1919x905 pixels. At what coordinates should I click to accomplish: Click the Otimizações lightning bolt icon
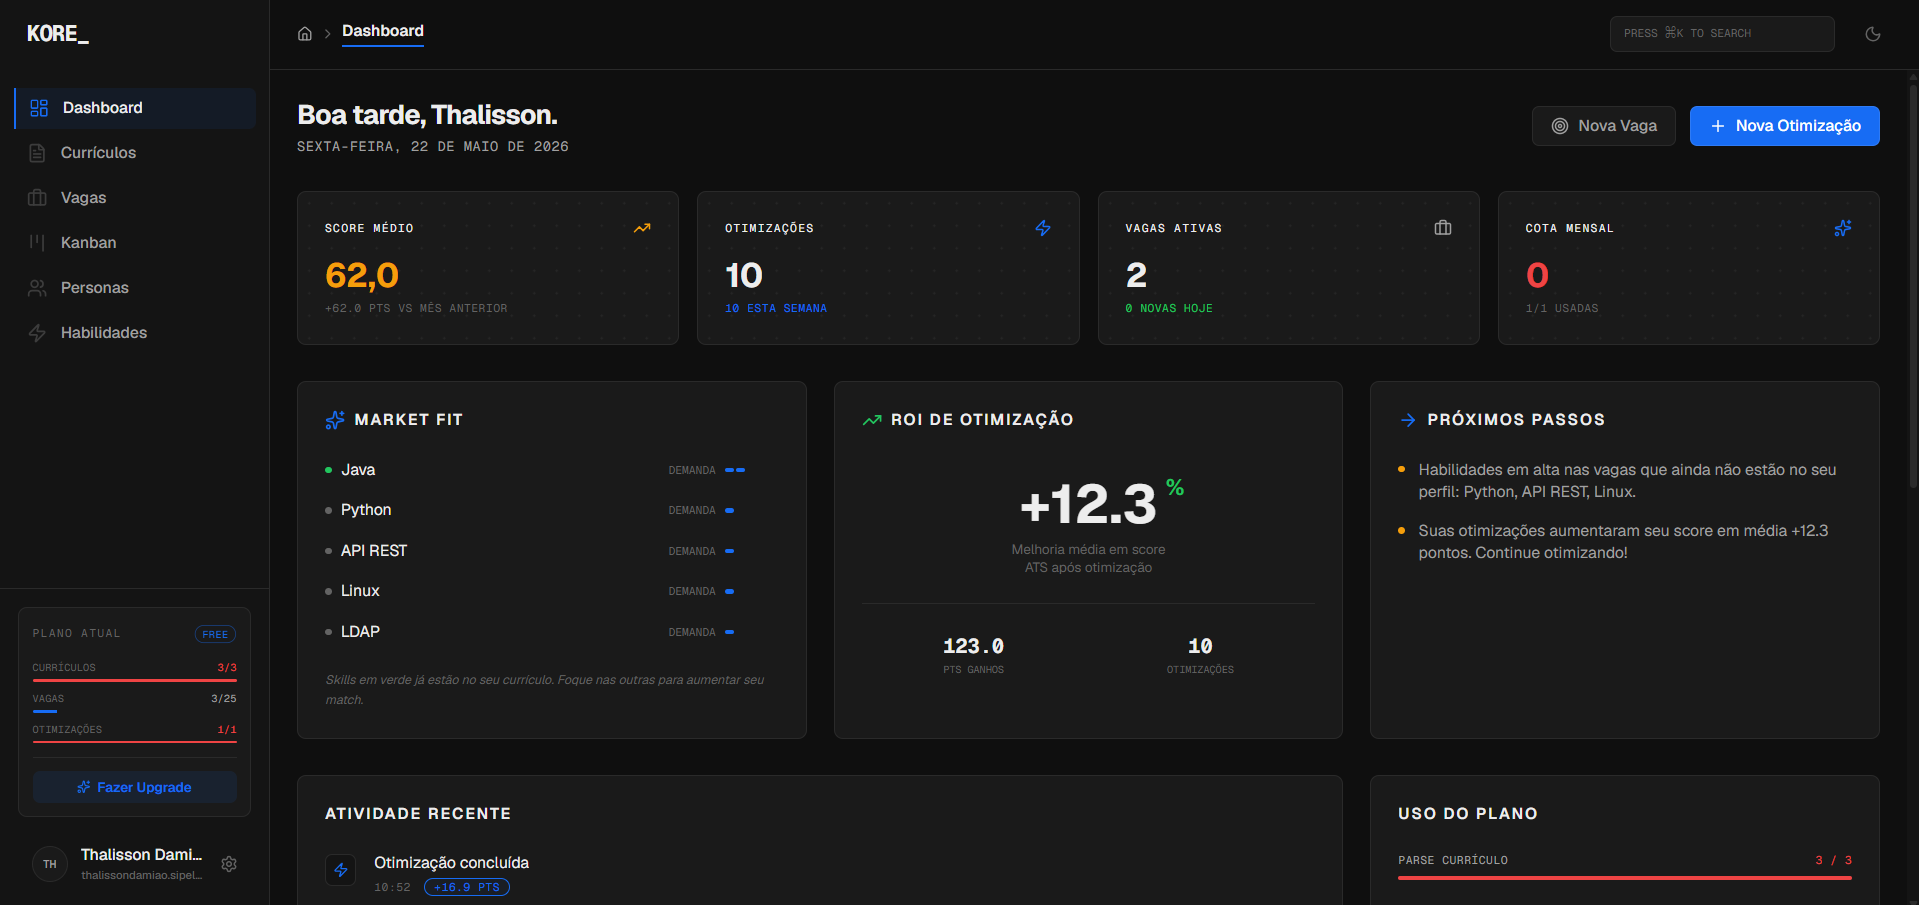1043,228
